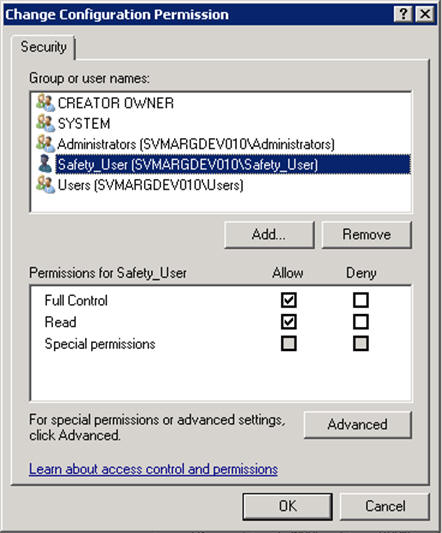Select Users (SVMARGDEV010\Users) entry
This screenshot has height=533, width=442.
pyautogui.click(x=151, y=185)
